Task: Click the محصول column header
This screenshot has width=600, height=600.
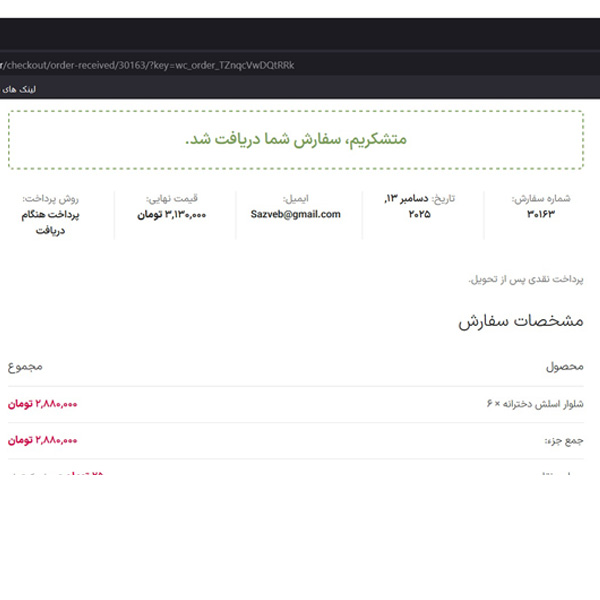Action: coord(564,367)
